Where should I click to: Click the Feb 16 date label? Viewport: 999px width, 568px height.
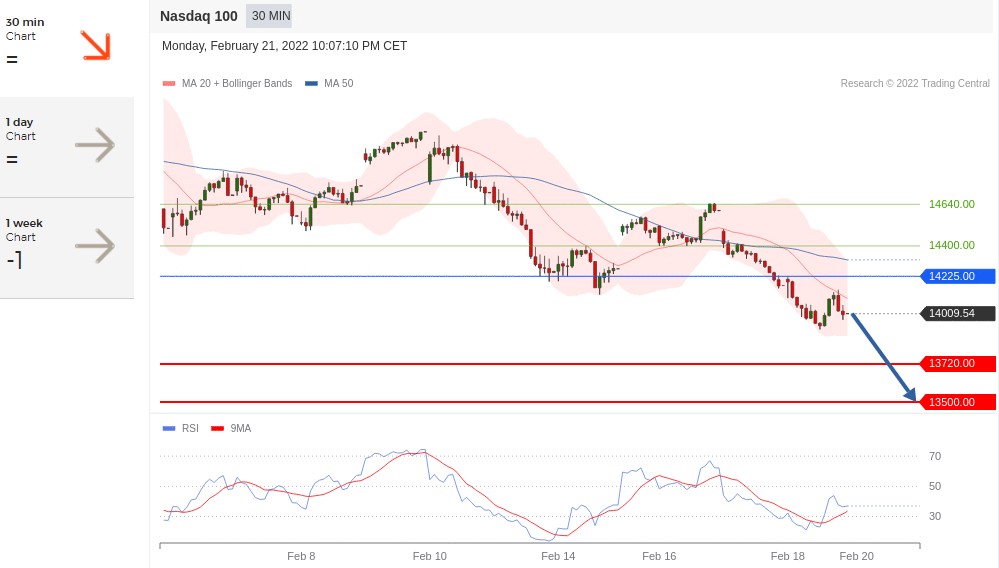click(x=659, y=556)
